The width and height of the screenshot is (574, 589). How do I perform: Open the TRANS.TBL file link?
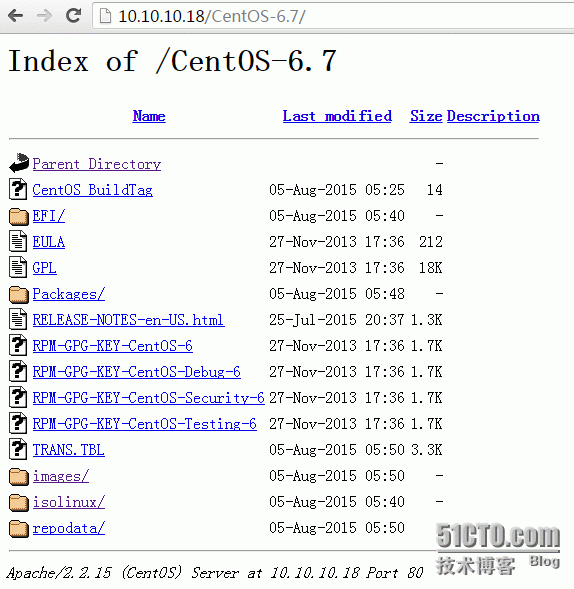(69, 450)
